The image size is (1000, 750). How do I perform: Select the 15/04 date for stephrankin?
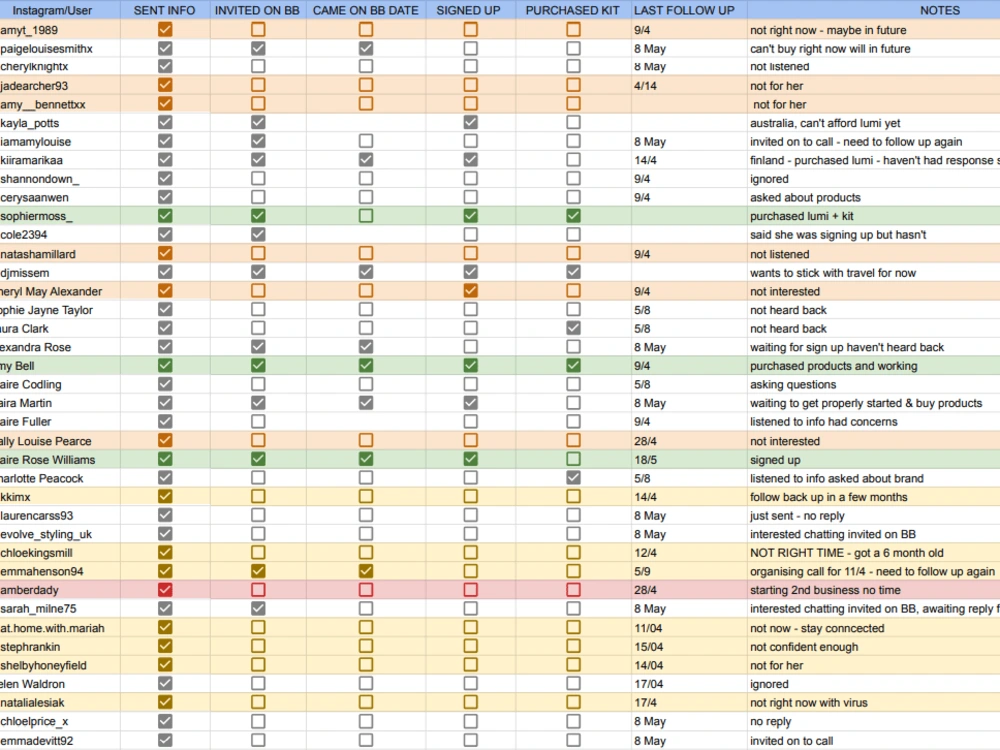[689, 647]
